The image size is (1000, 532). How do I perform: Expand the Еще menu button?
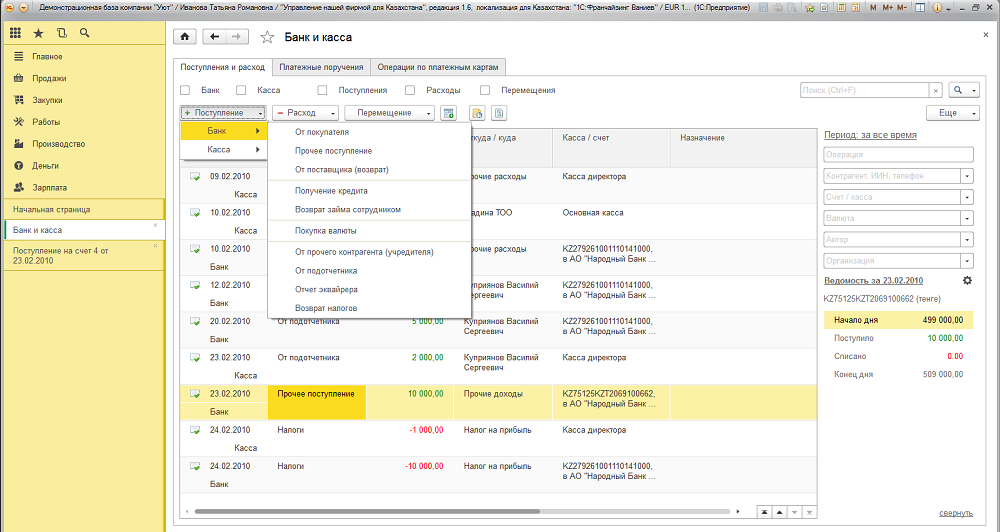[952, 113]
